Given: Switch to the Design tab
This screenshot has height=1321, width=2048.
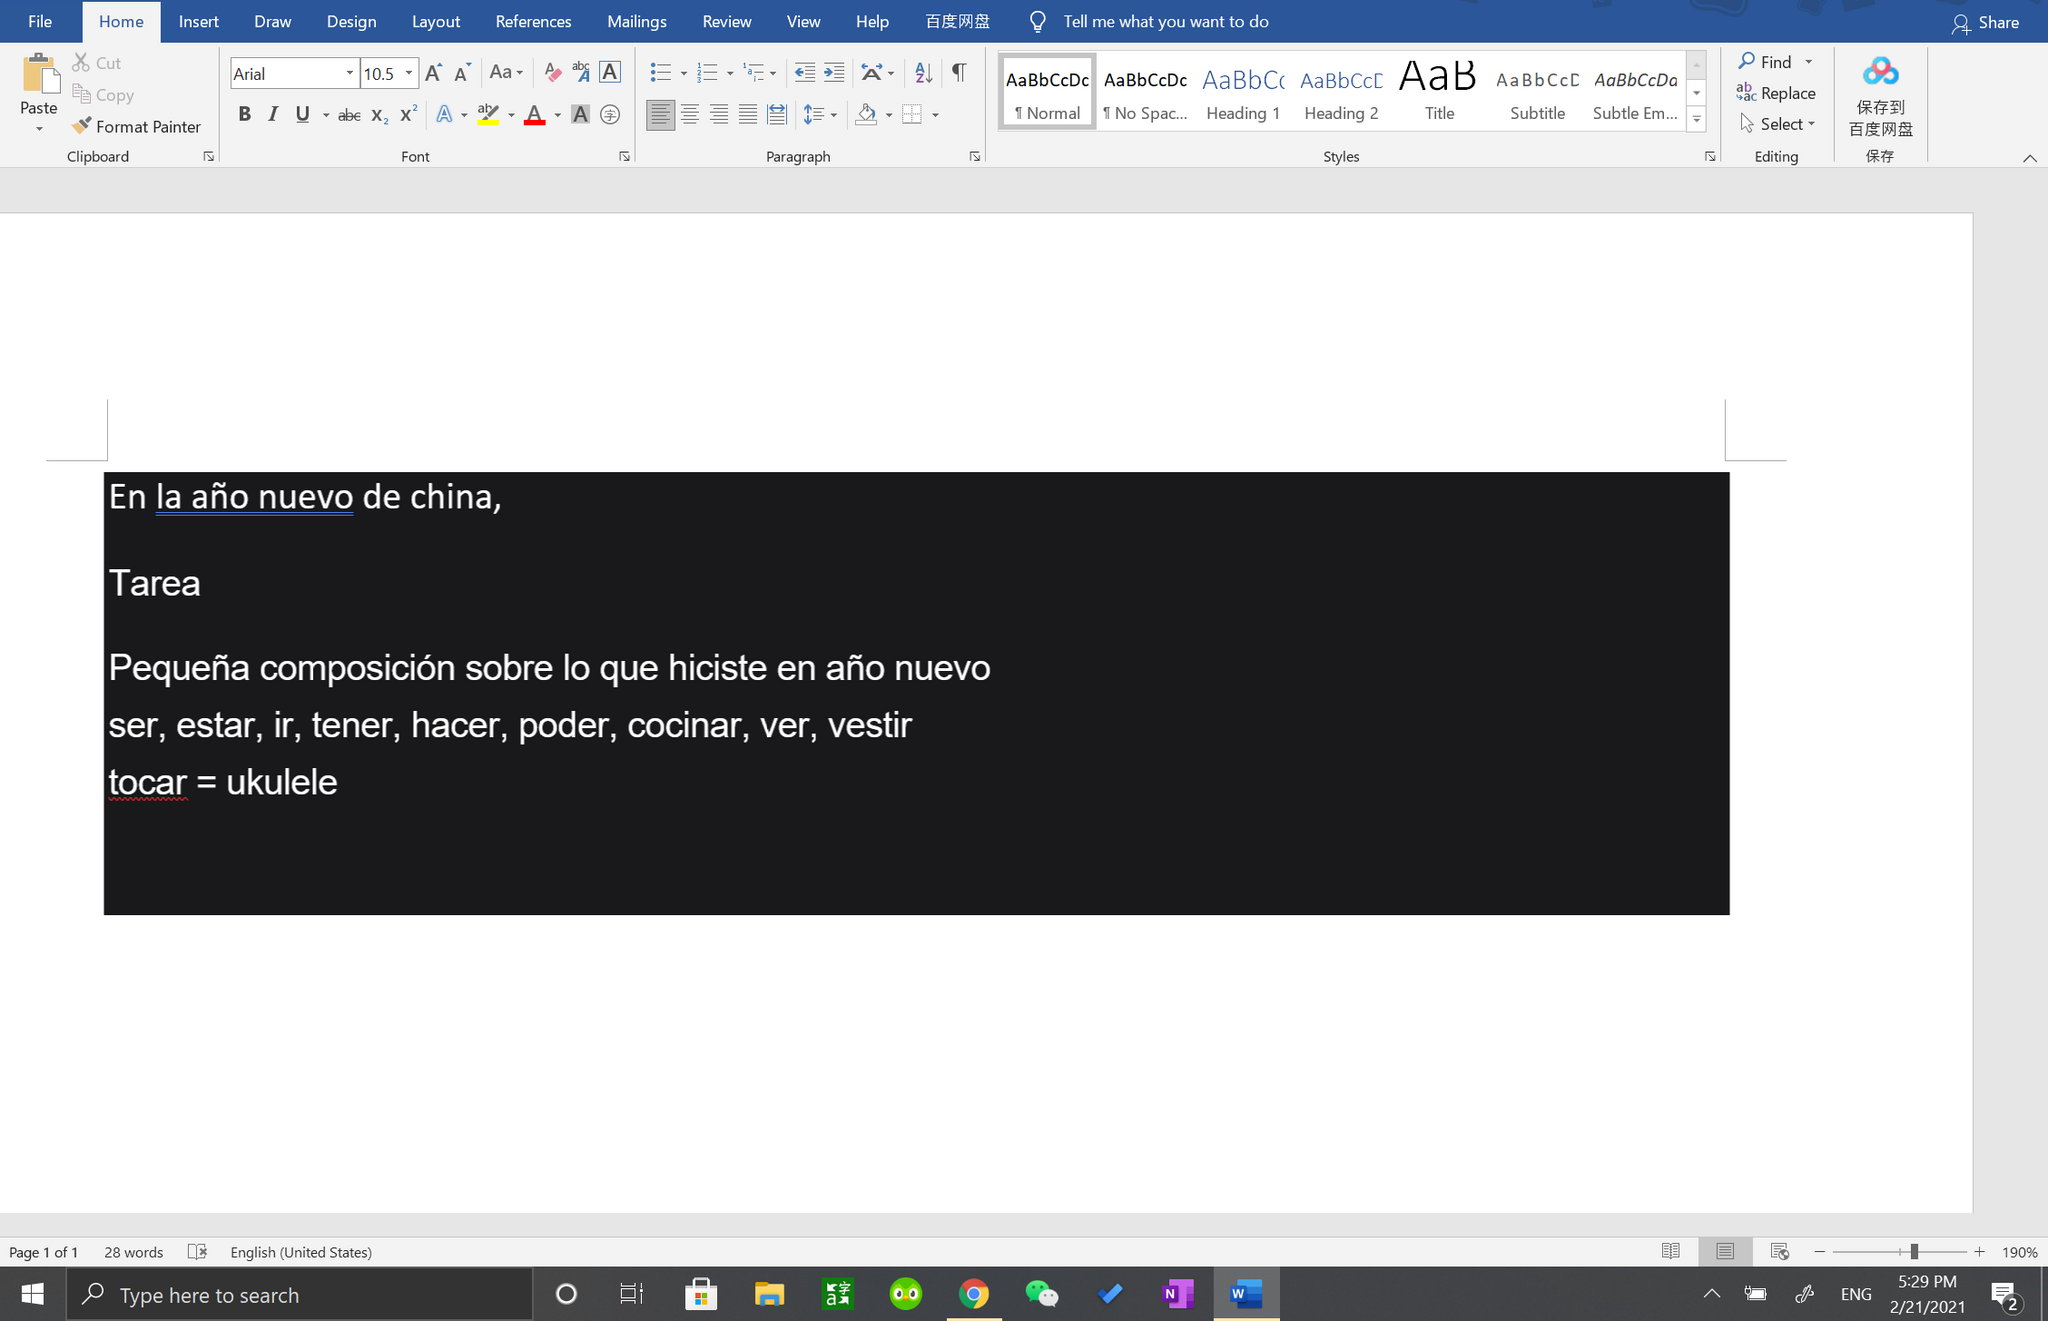Looking at the screenshot, I should coord(351,21).
